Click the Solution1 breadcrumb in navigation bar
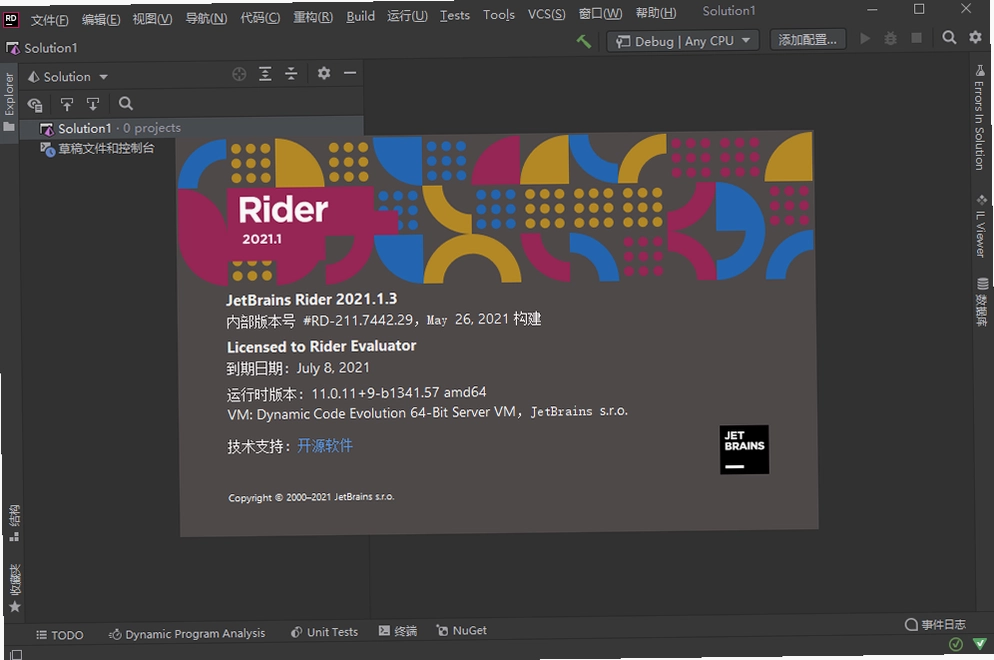Image resolution: width=994 pixels, height=660 pixels. click(x=42, y=48)
